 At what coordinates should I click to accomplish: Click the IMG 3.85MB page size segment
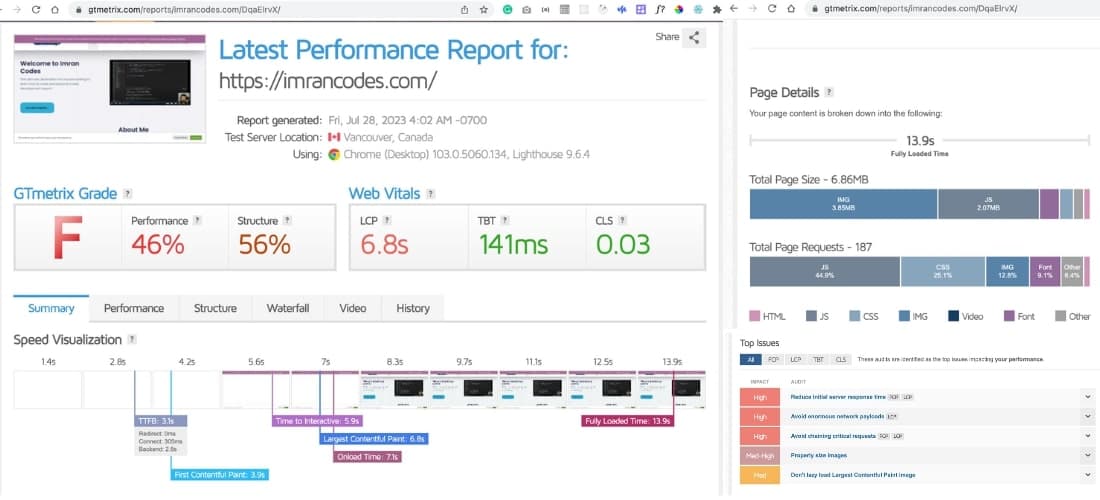pyautogui.click(x=843, y=204)
